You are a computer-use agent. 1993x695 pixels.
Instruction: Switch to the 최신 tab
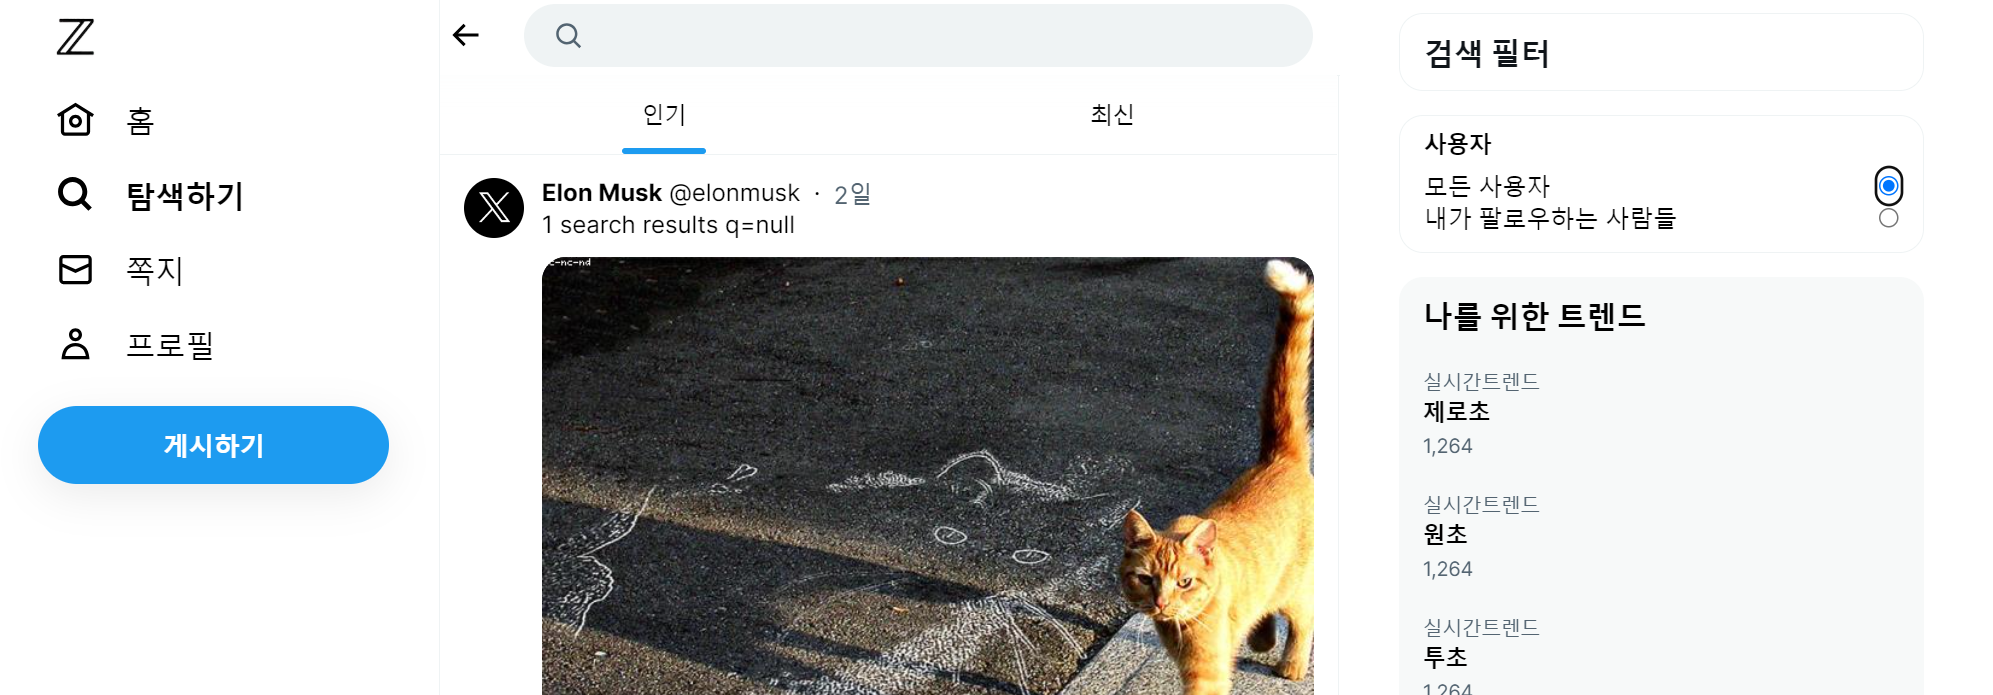[1112, 115]
